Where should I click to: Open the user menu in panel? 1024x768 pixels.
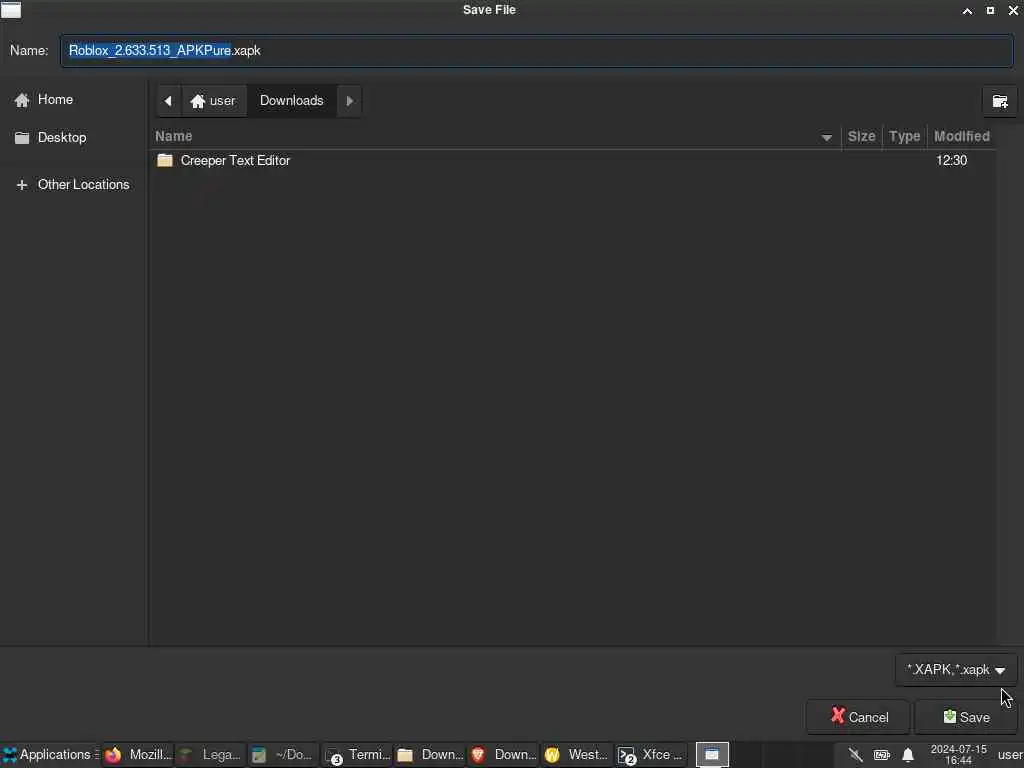point(1009,754)
